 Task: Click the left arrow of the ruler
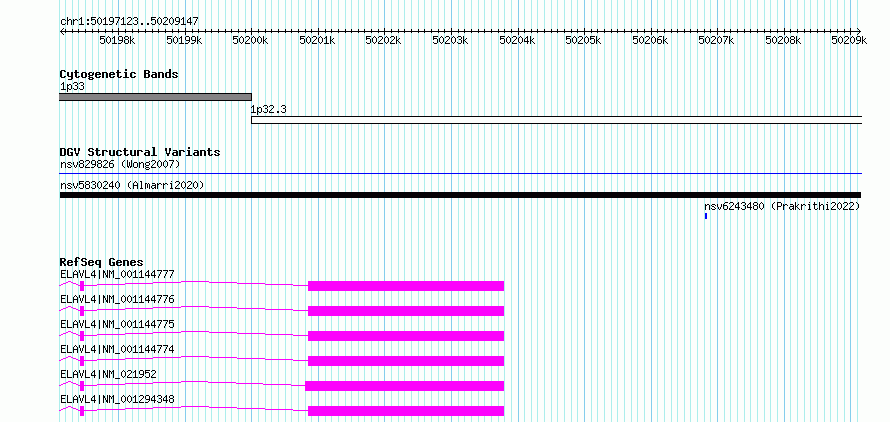point(62,31)
